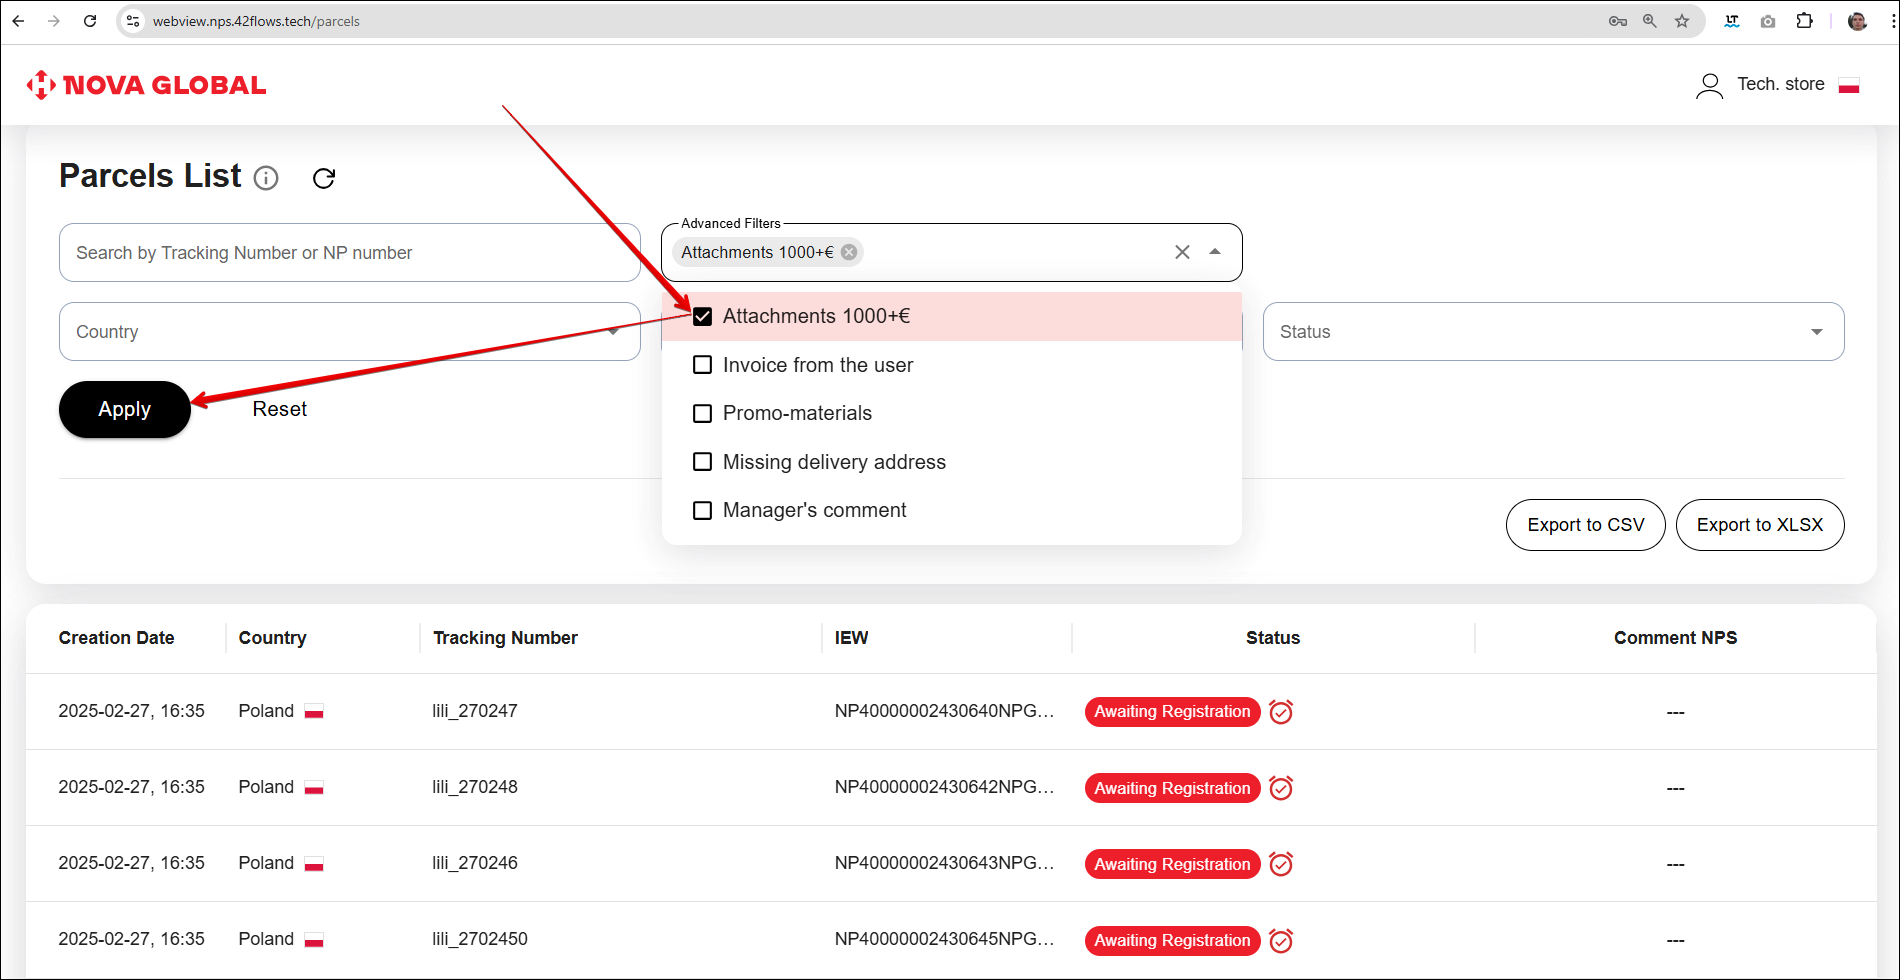The image size is (1900, 980).
Task: Bookmark this page with the star icon
Action: point(1682,21)
